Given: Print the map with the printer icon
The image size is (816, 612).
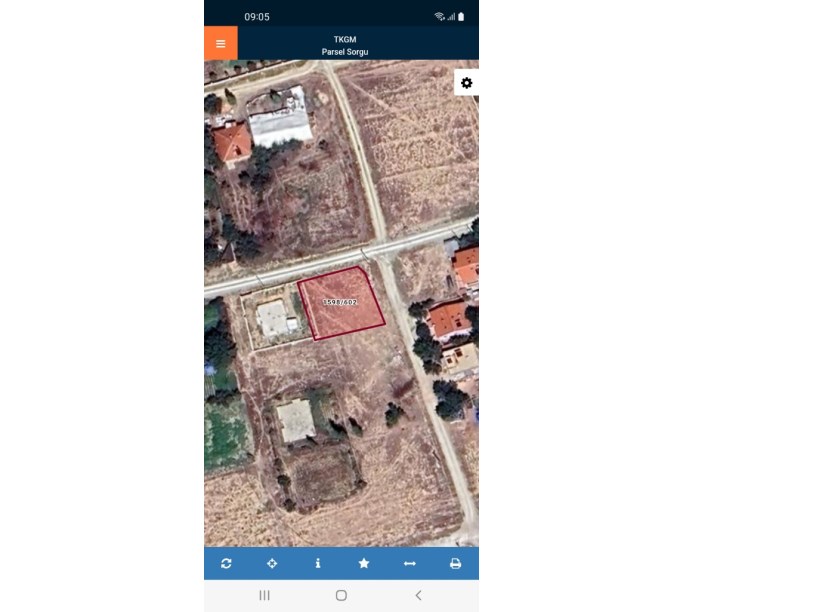Looking at the screenshot, I should (x=455, y=564).
